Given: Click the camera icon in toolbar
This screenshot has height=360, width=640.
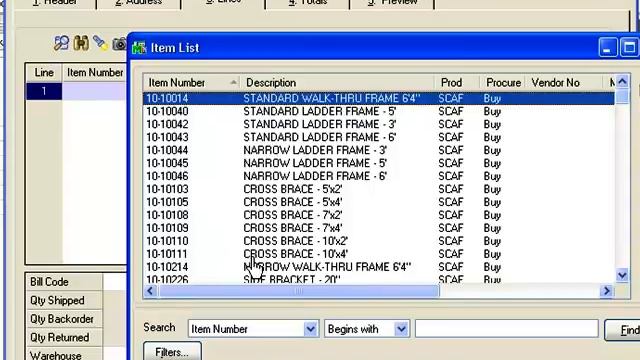Looking at the screenshot, I should click(119, 44).
